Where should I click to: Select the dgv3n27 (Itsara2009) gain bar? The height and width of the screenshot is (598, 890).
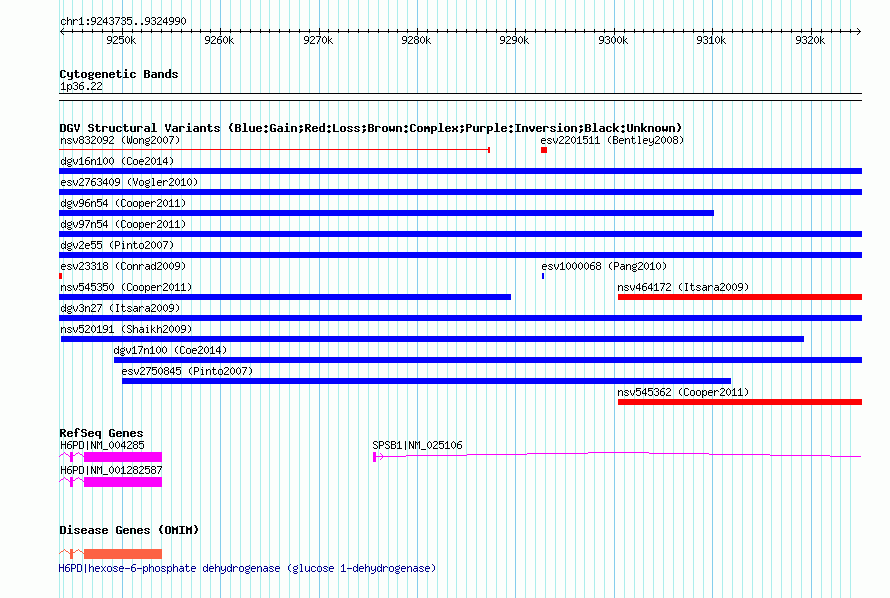pos(460,318)
